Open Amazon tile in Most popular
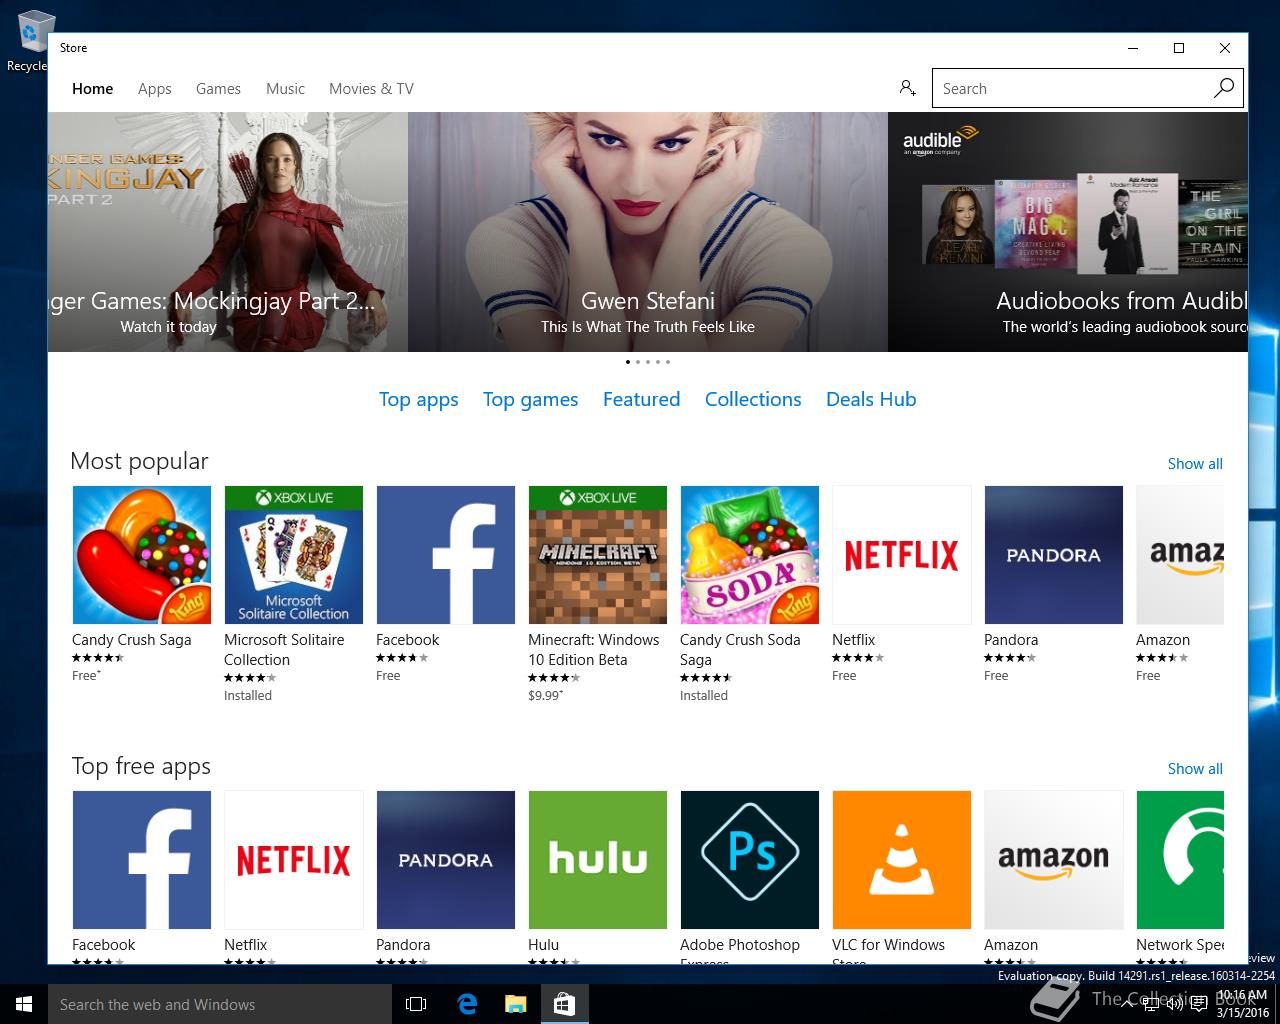Screen dimensions: 1280x1024 click(x=1180, y=555)
